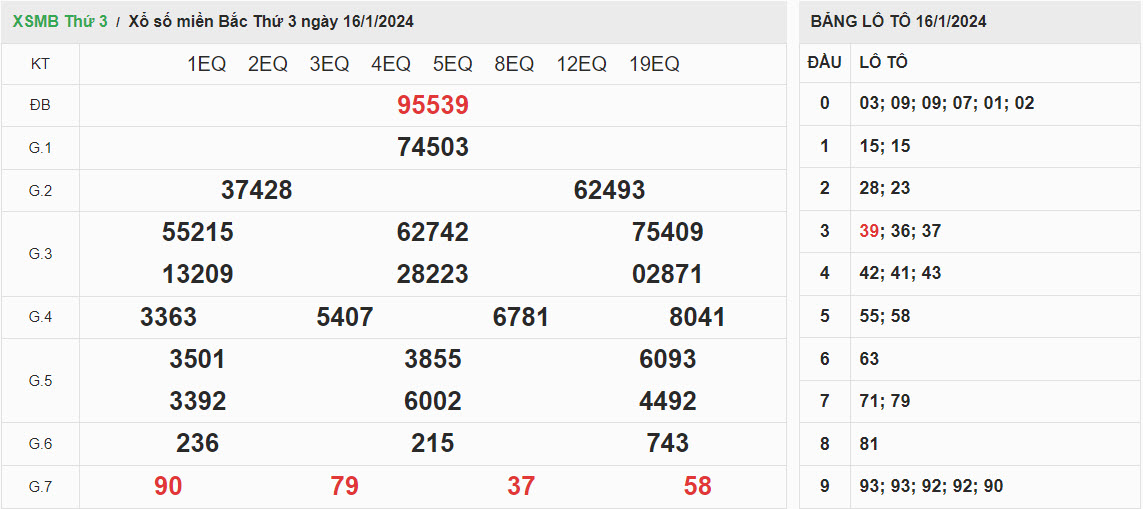Click the BẢNG LÔ TÔ 16/1/2024 header
This screenshot has height=509, width=1143.
pos(898,21)
